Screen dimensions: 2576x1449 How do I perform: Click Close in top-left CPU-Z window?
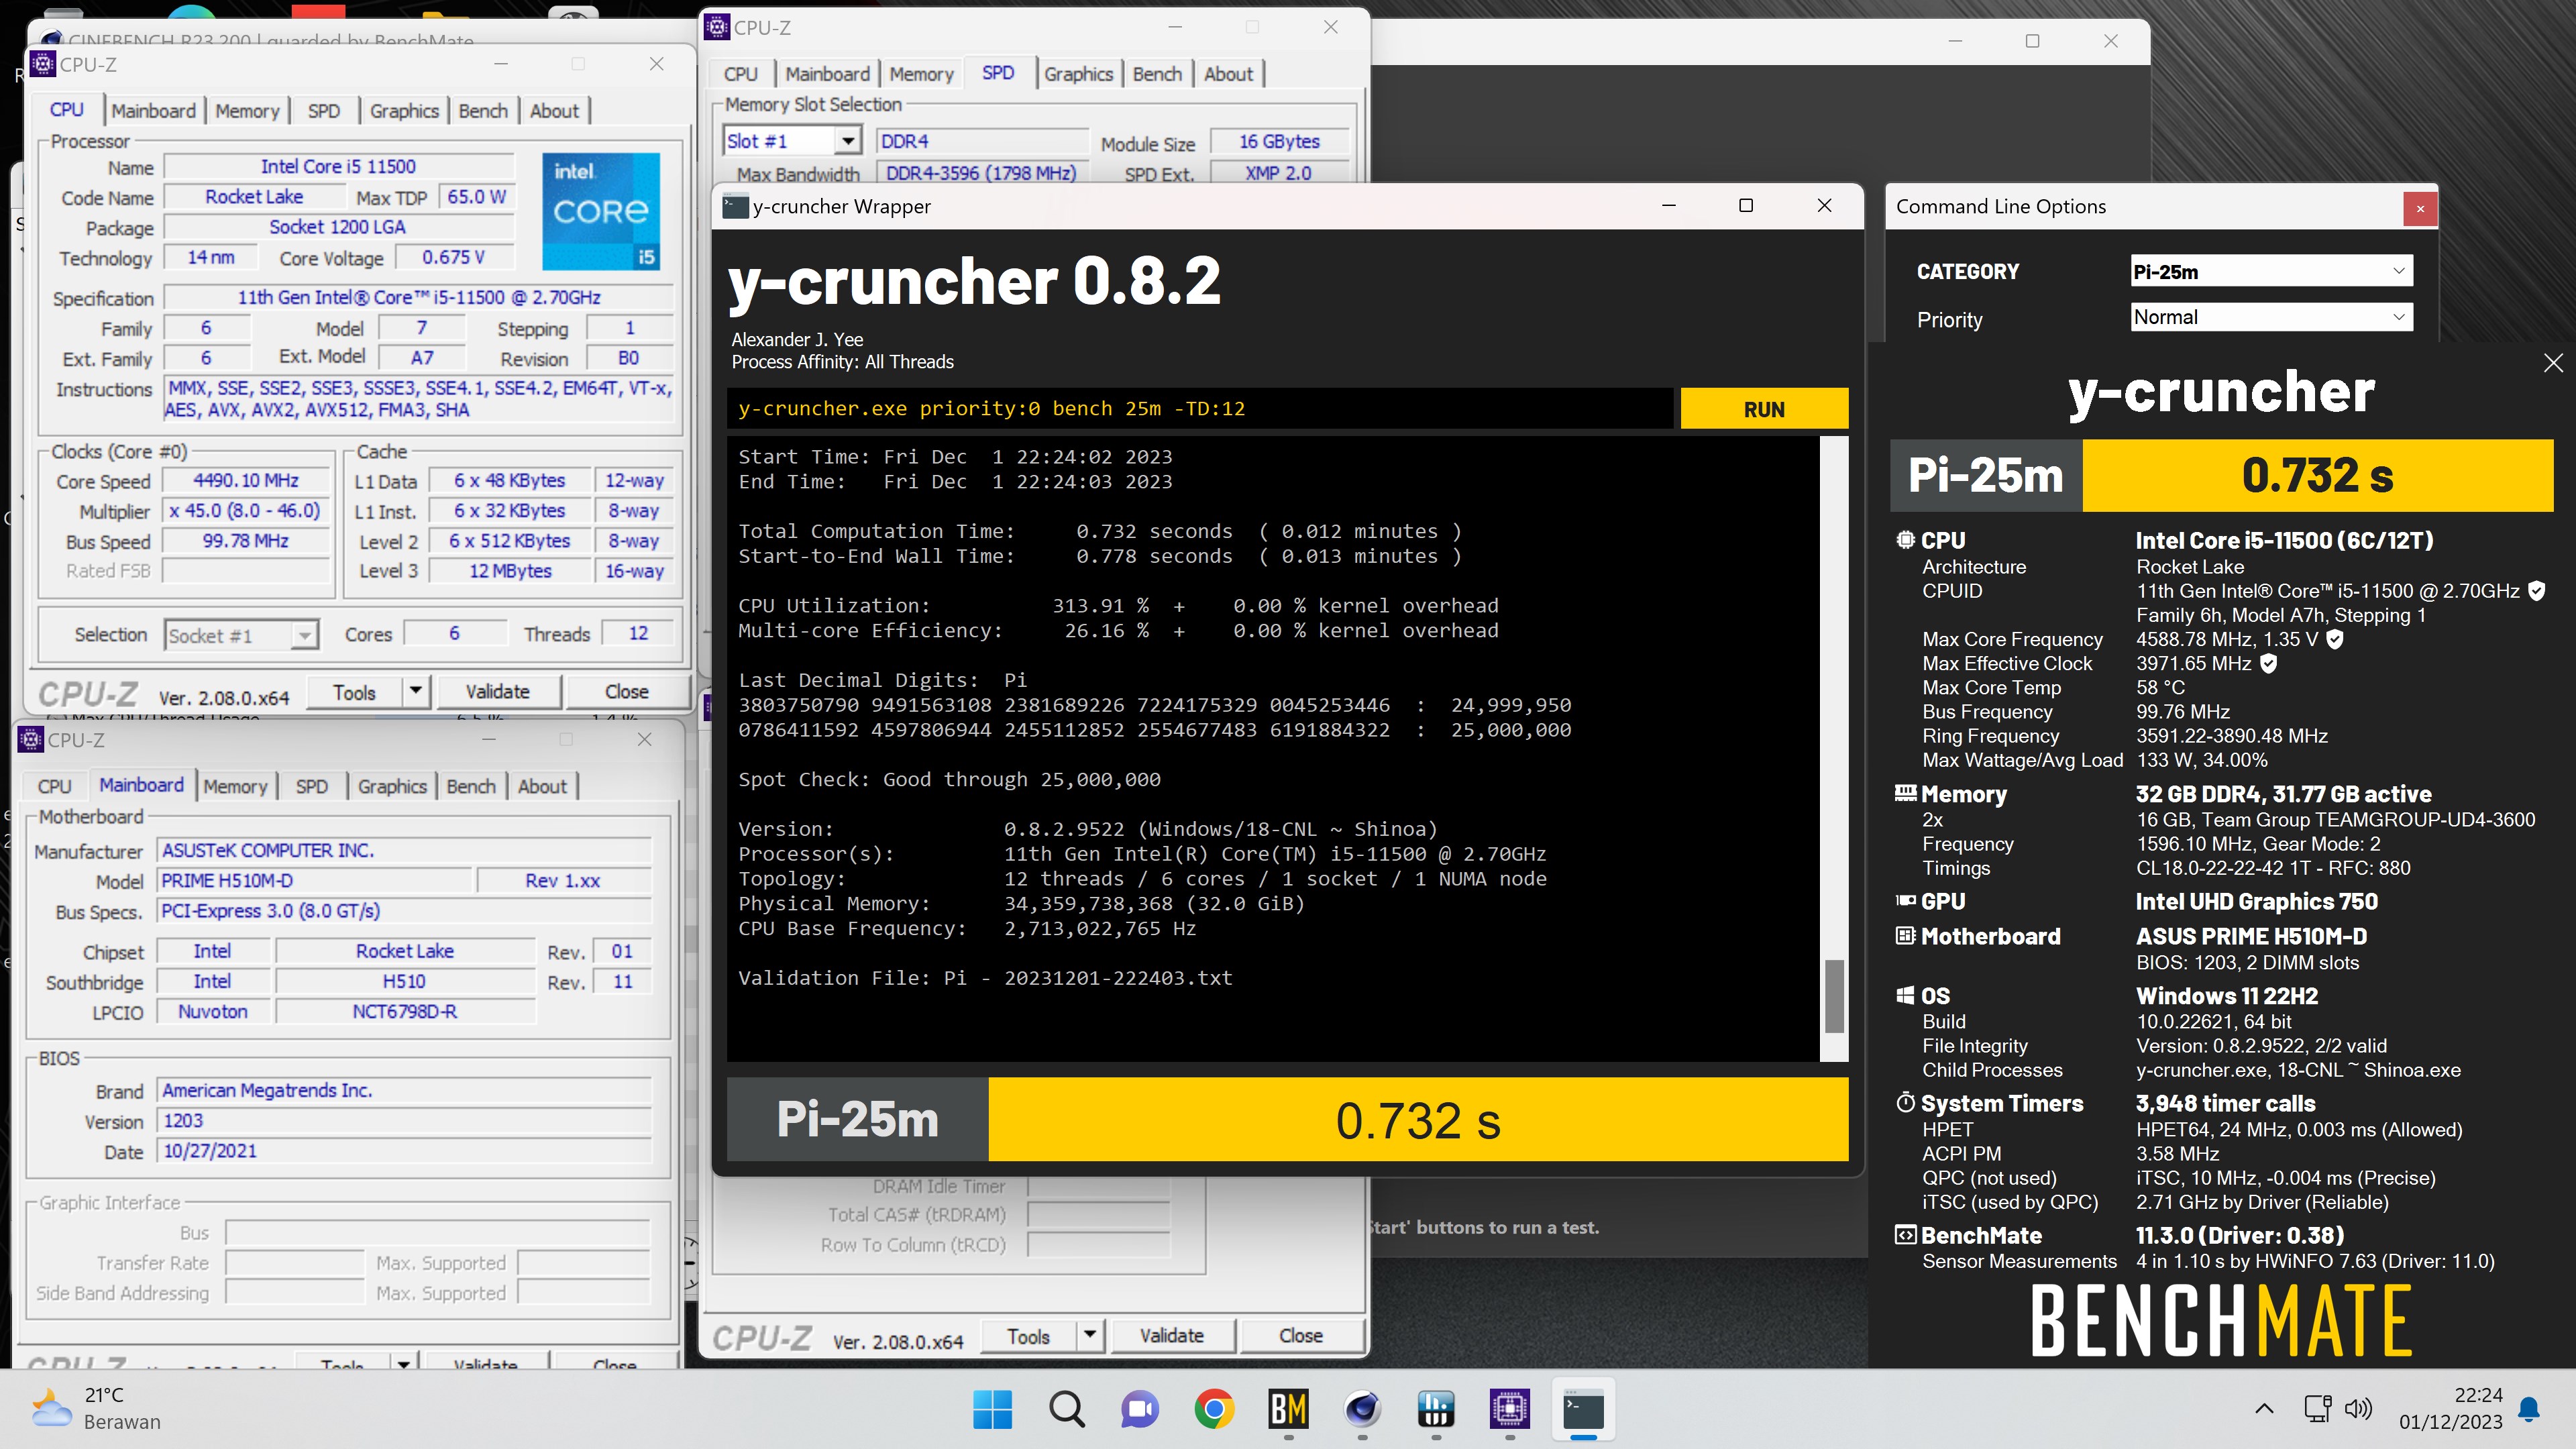626,691
